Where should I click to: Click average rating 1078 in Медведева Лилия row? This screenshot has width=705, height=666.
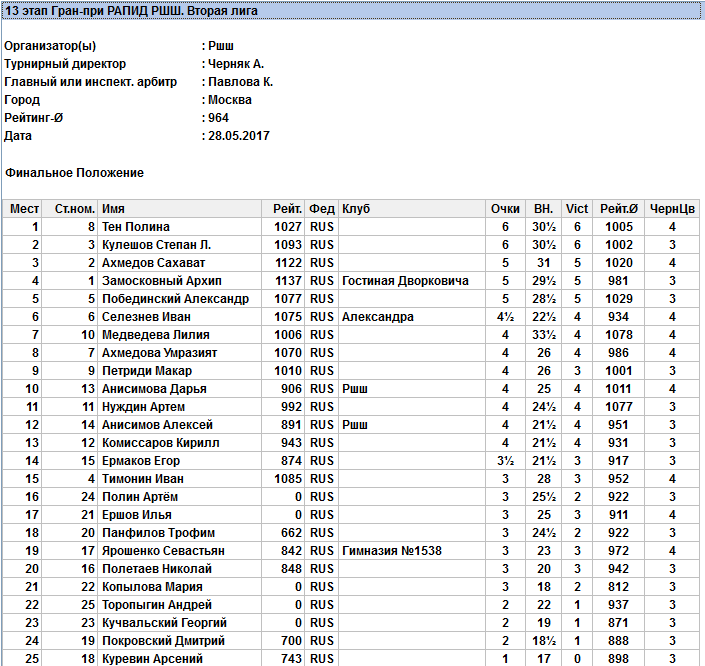click(619, 335)
